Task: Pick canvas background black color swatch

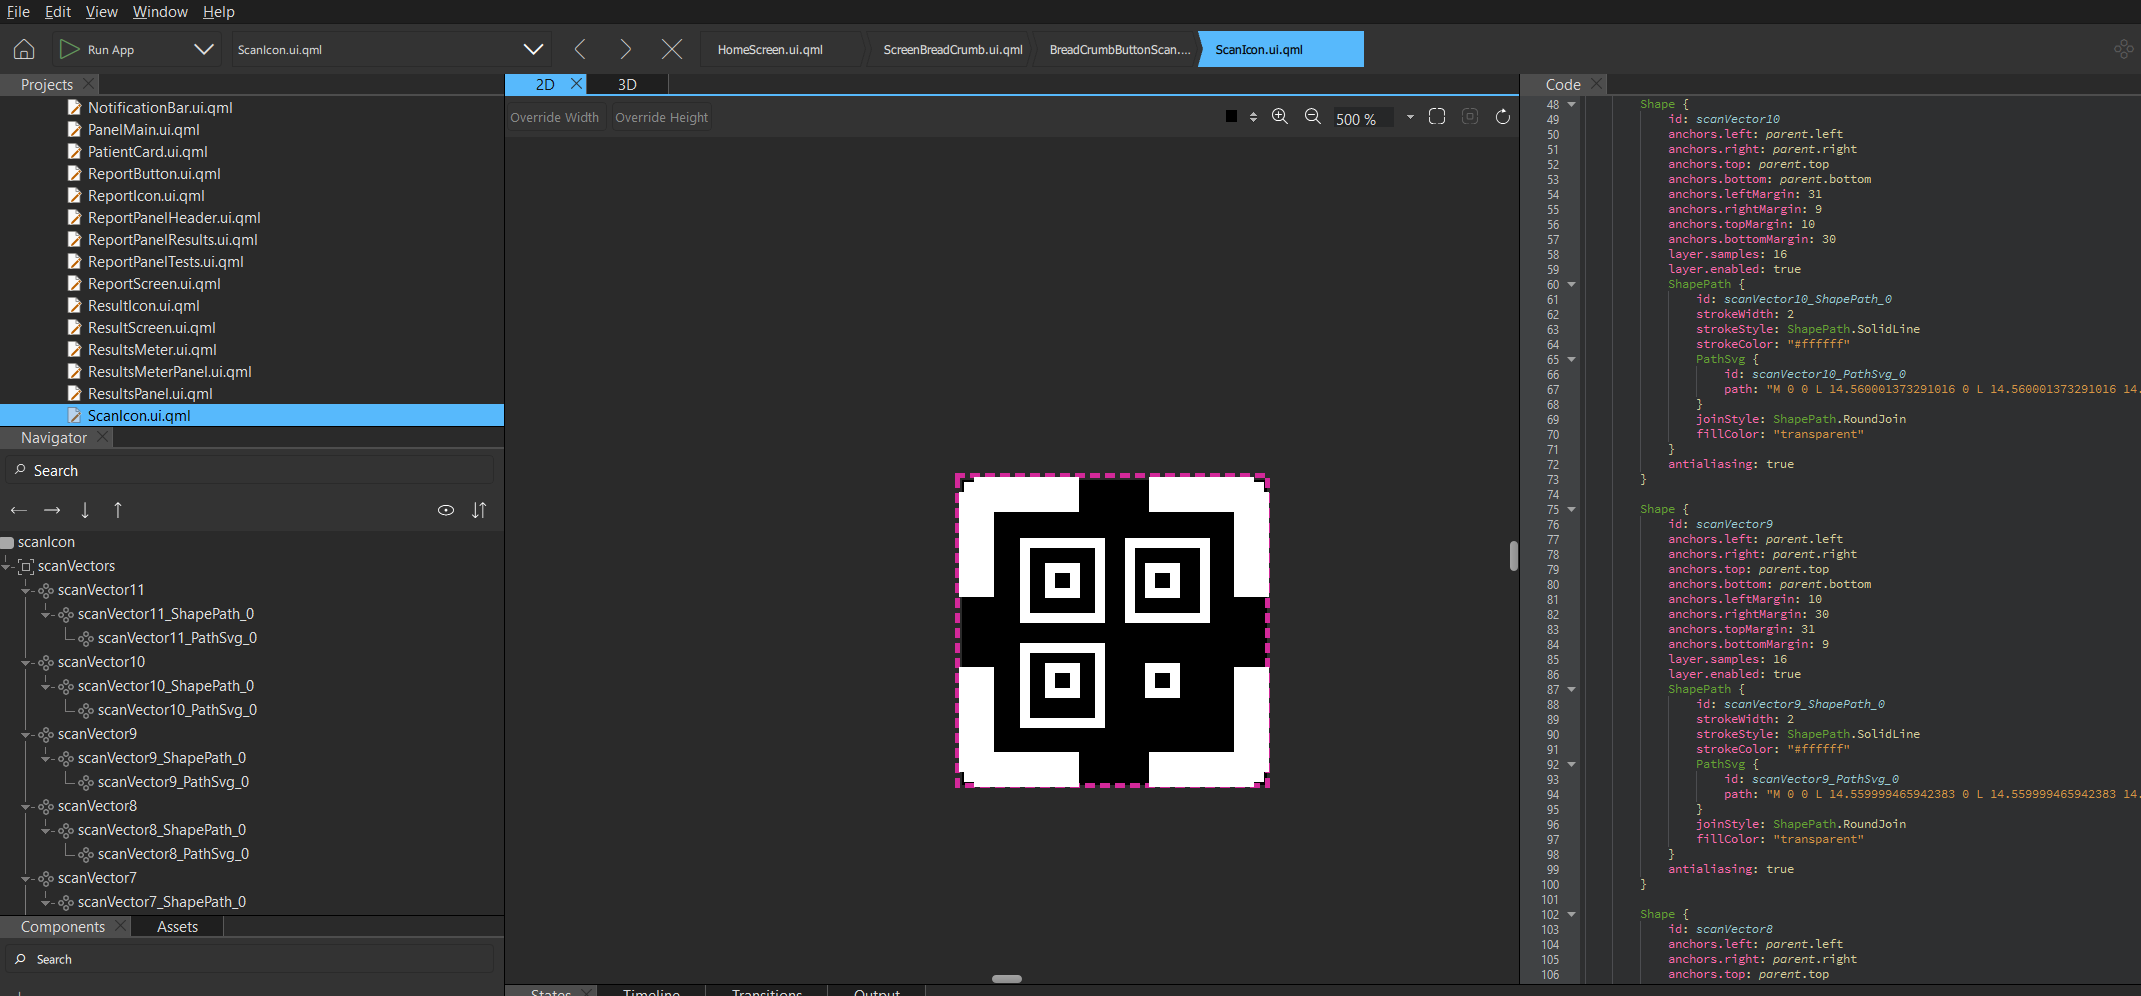Action: (1231, 117)
